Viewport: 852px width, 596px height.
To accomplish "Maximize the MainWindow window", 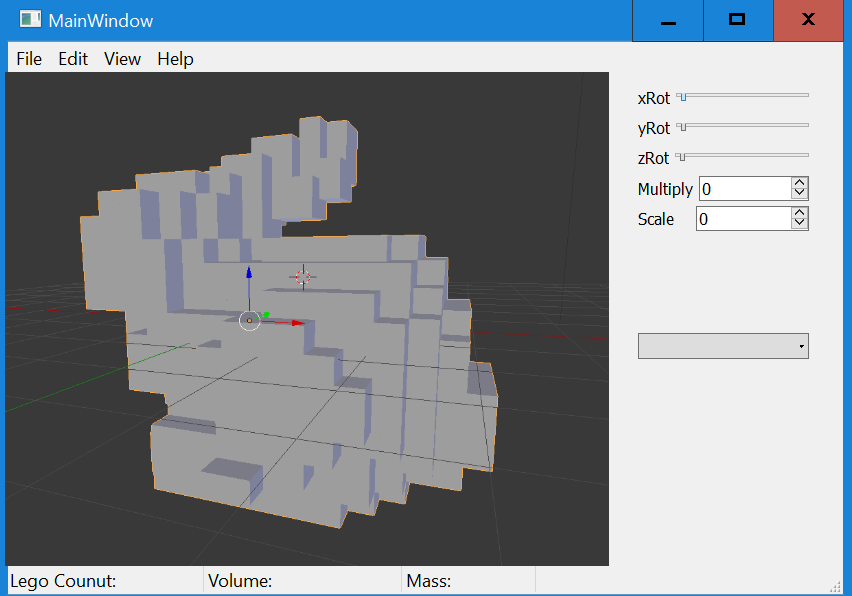I will click(738, 21).
